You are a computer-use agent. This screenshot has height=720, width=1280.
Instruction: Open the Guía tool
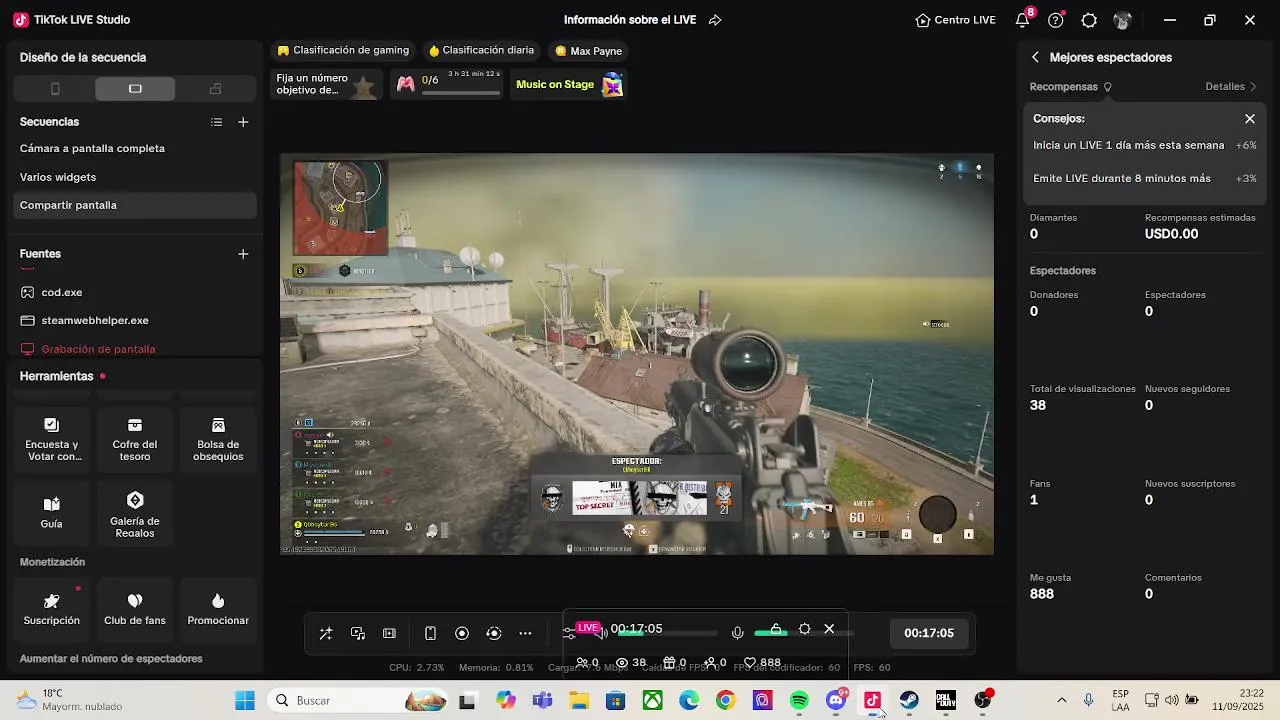(52, 513)
